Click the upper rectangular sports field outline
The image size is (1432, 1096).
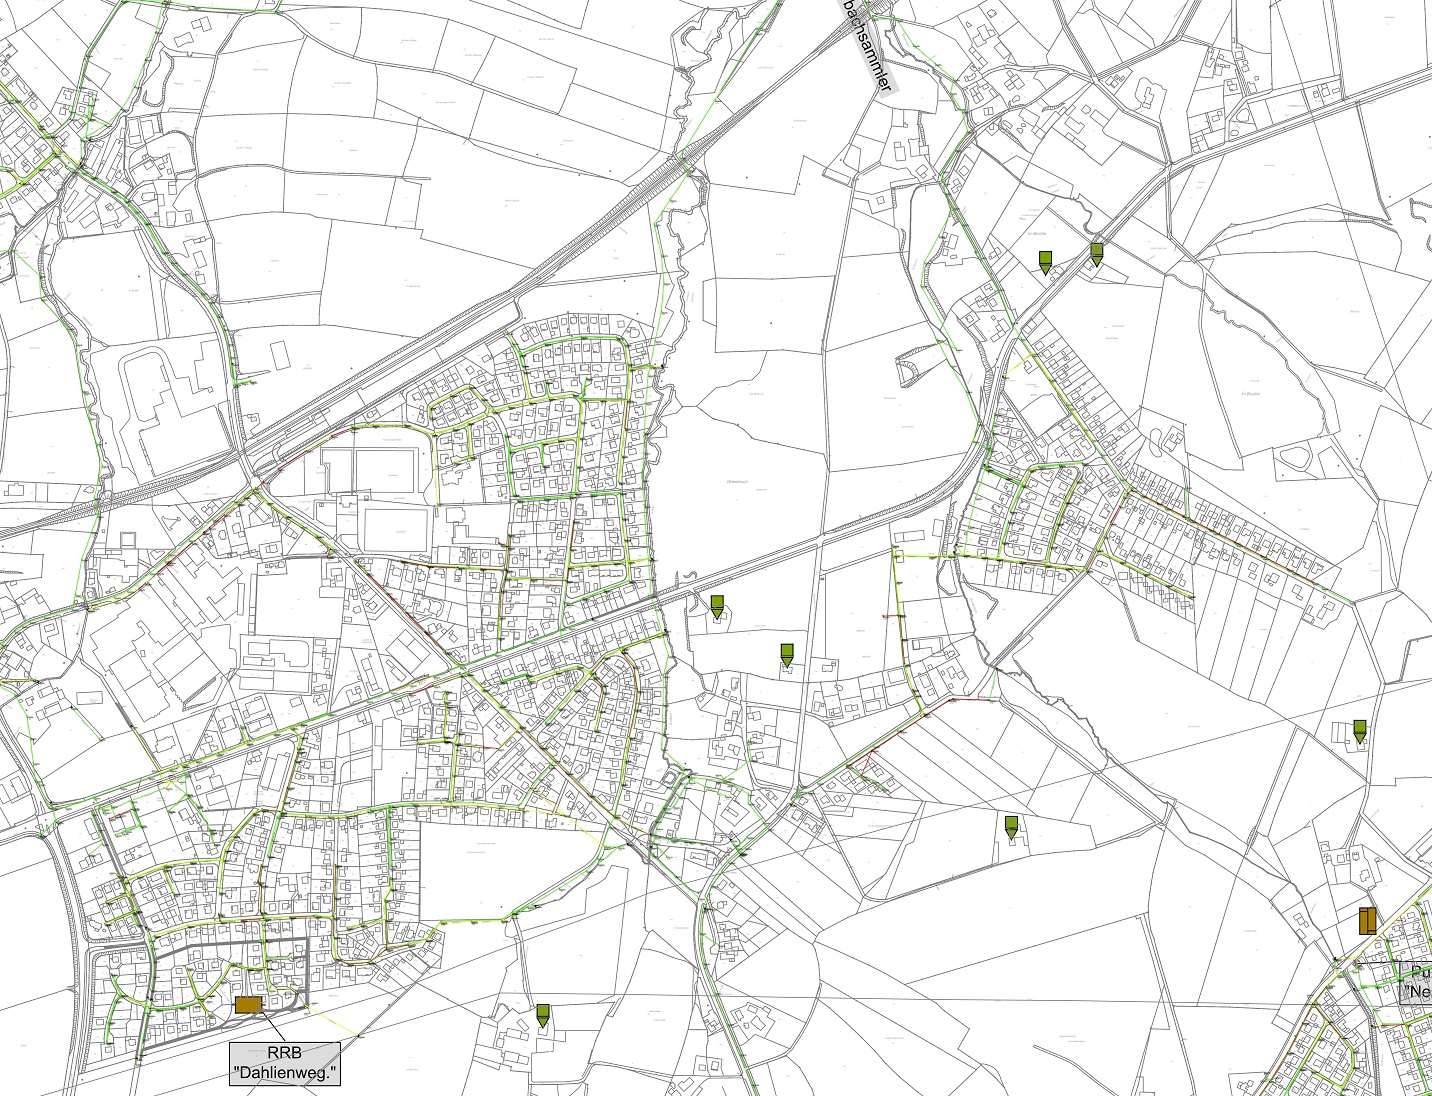[381, 465]
